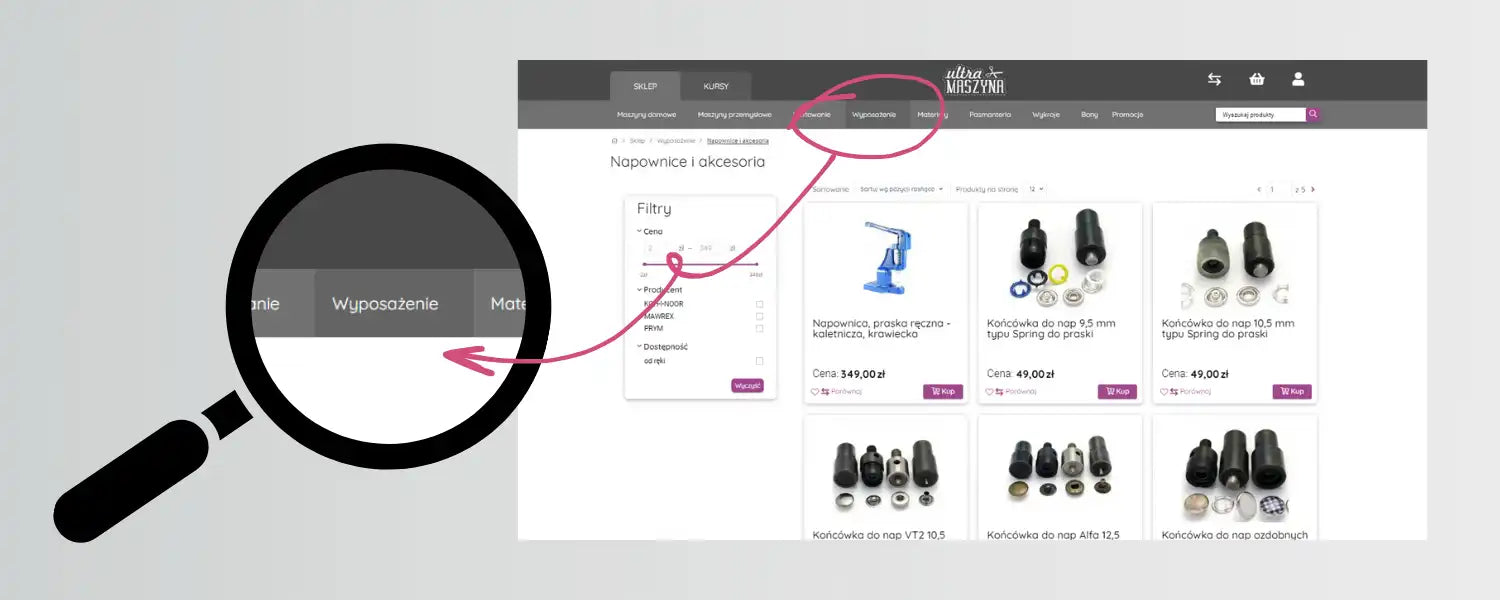Go to previous products page arrow
Screen dimensions: 1500x600
pos(1259,189)
